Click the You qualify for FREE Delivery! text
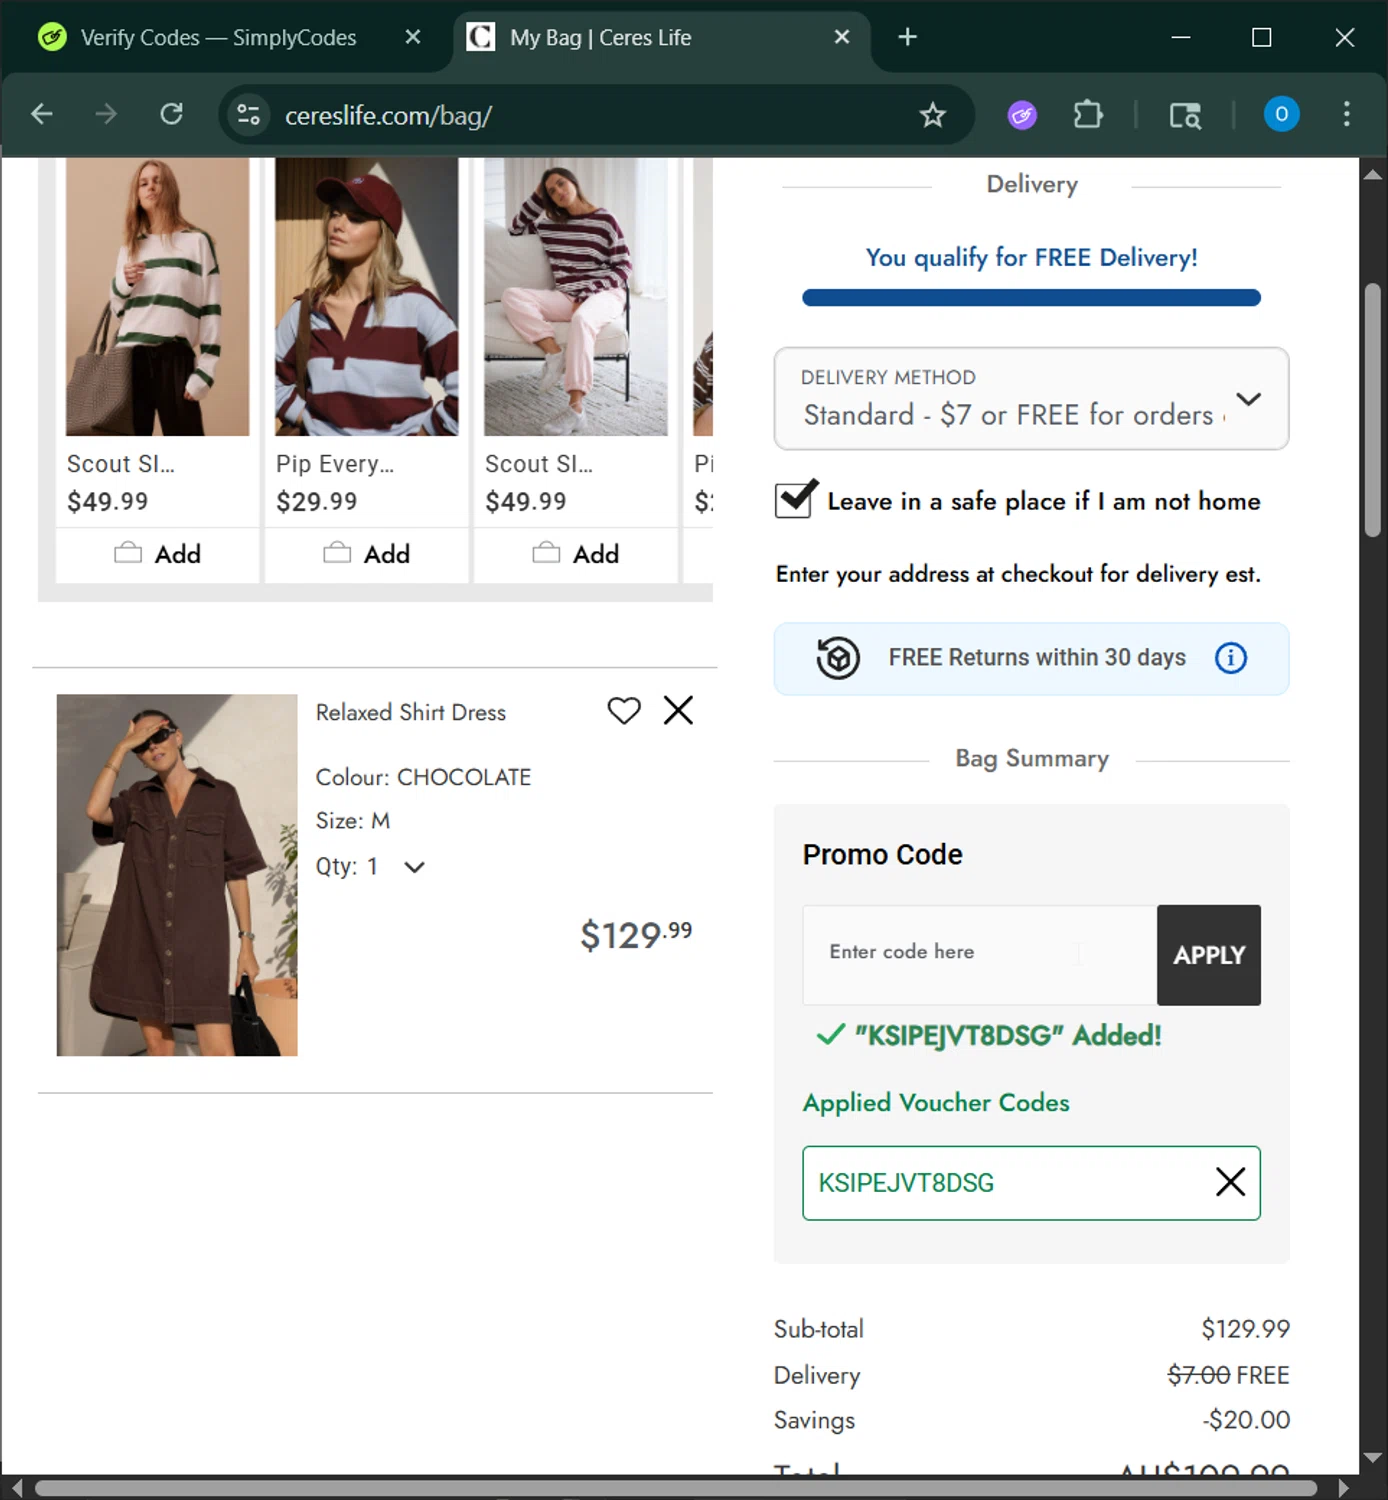The image size is (1388, 1500). click(x=1031, y=258)
